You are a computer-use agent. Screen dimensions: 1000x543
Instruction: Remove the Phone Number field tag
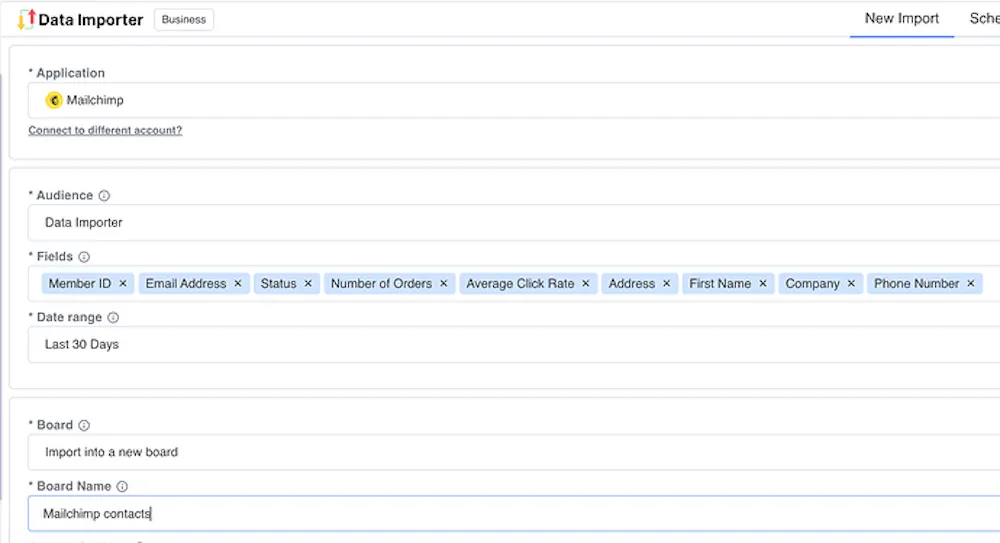point(971,283)
